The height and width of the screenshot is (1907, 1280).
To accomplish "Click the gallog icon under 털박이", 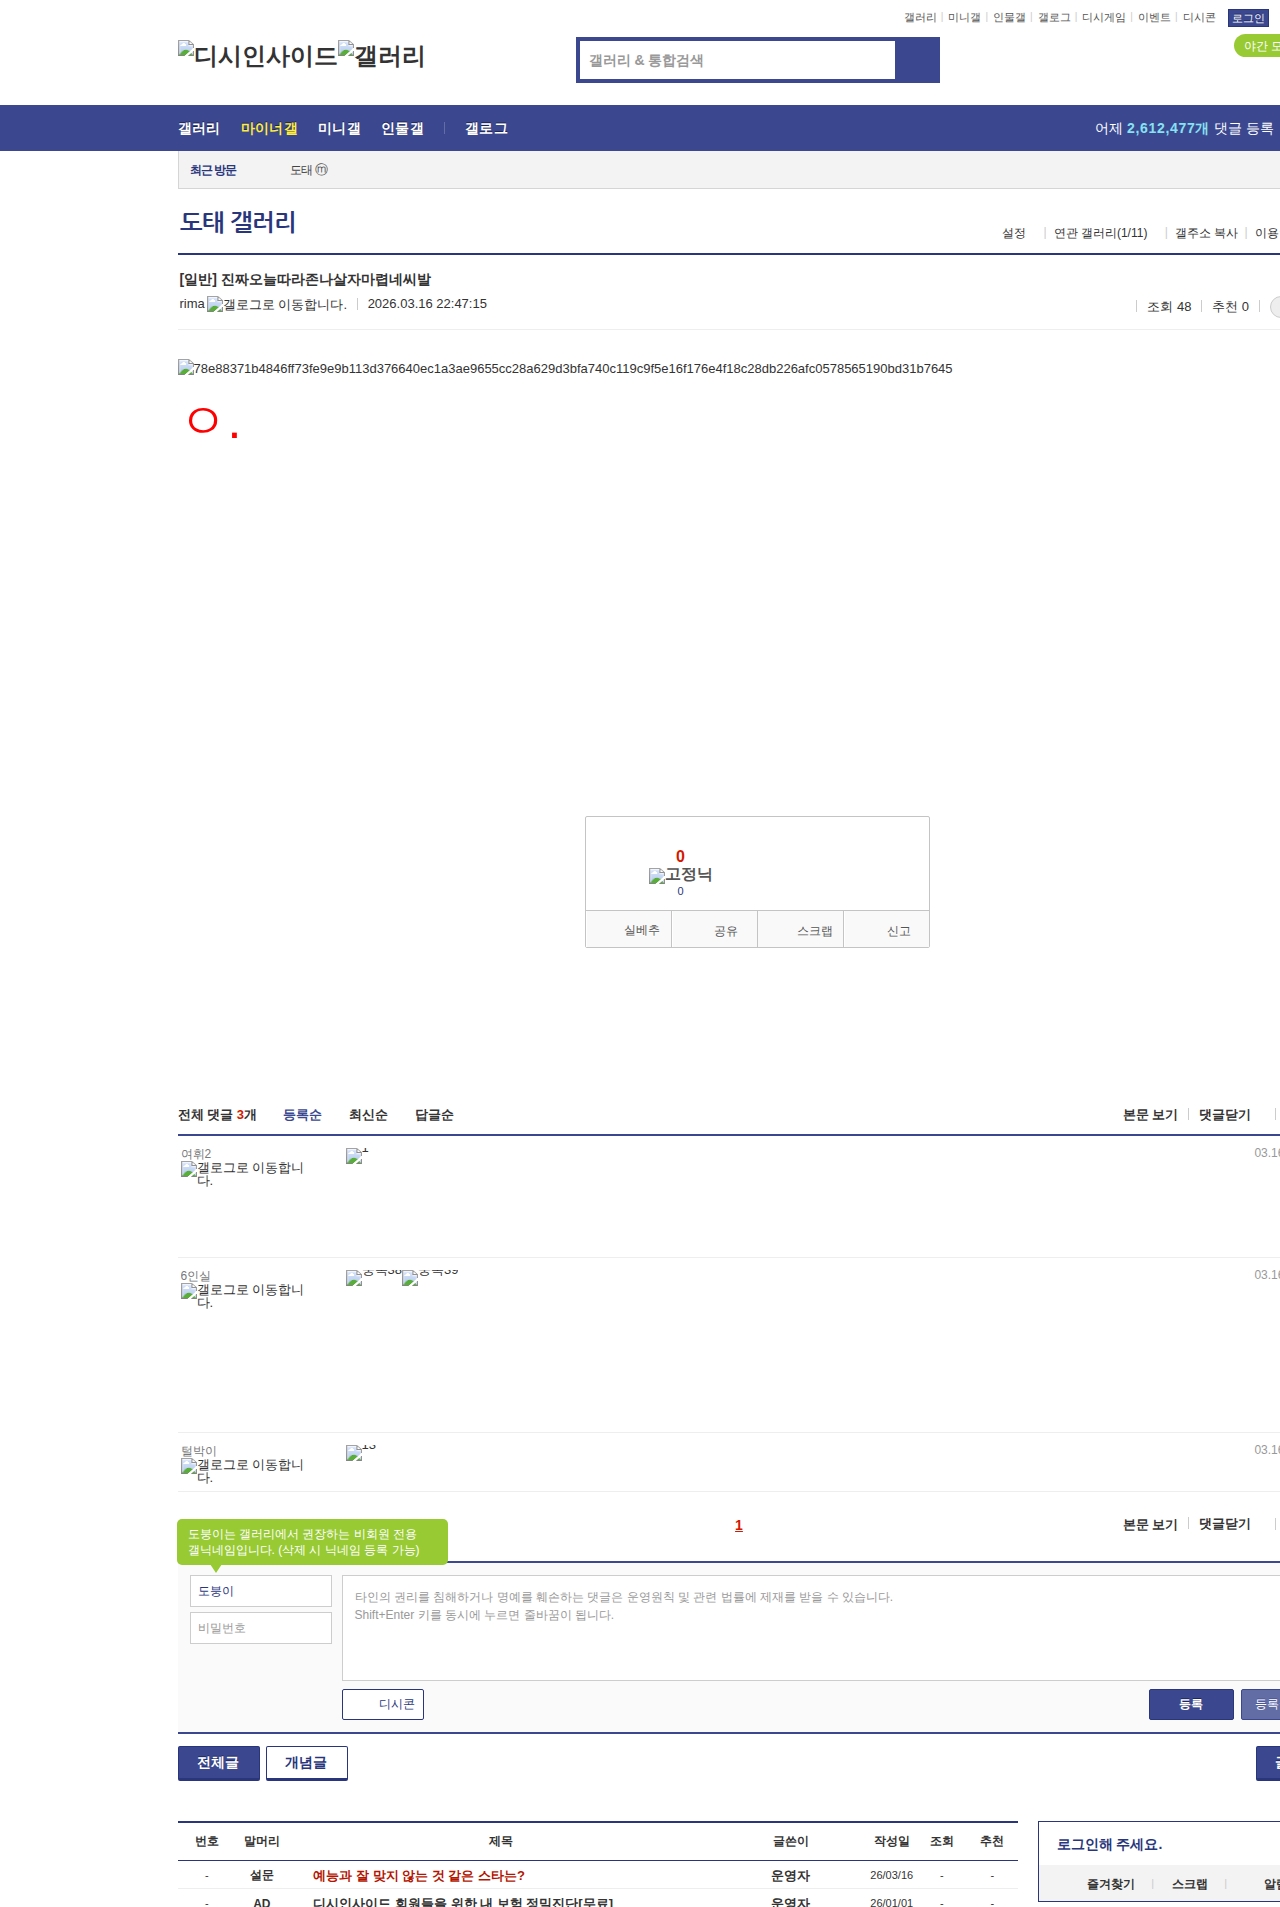I will pos(242,1466).
